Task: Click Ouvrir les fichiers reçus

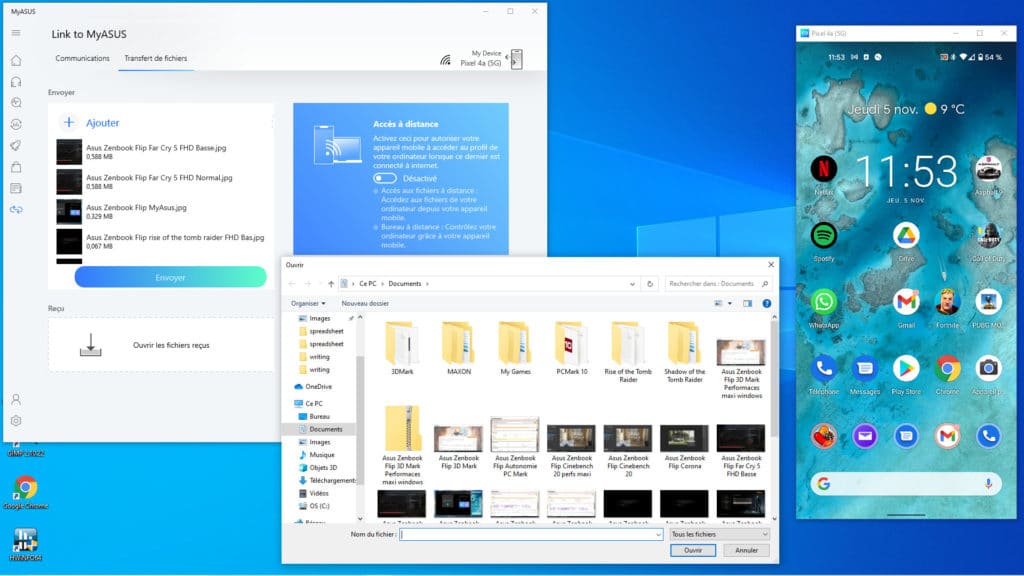Action: pos(171,345)
